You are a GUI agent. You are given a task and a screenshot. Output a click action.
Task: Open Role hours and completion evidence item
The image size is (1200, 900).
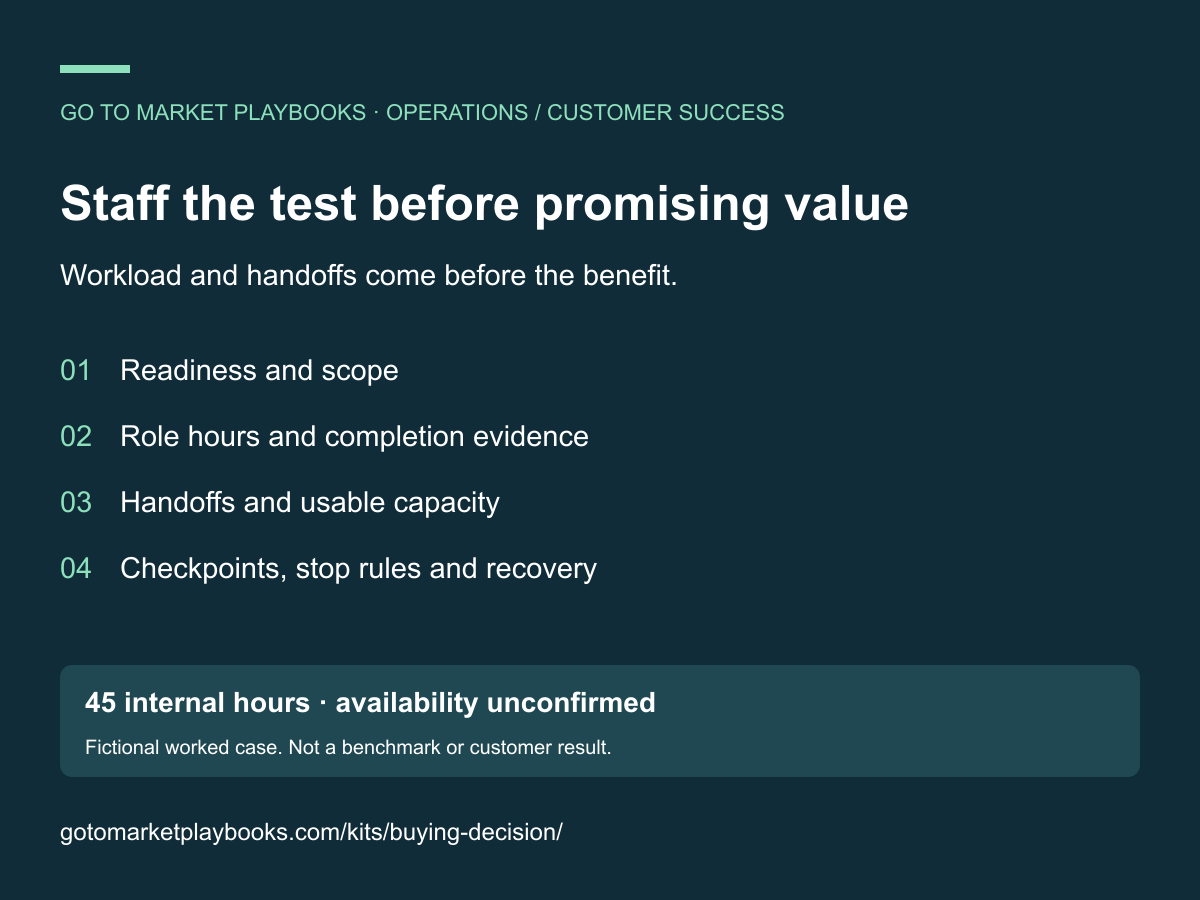pyautogui.click(x=354, y=437)
